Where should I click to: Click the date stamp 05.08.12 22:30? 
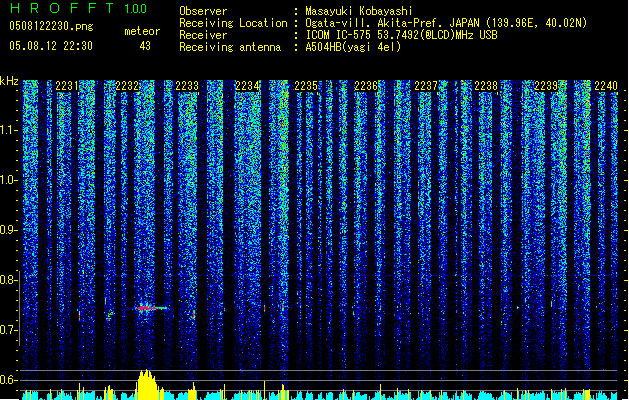(51, 46)
